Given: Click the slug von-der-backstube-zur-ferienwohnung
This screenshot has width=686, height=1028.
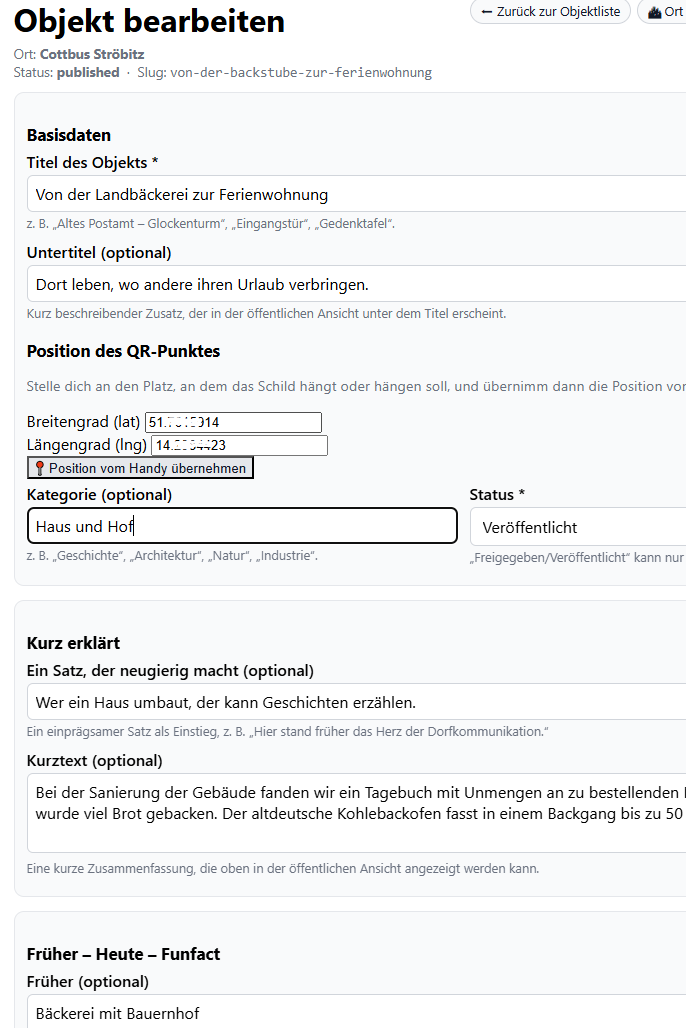Looking at the screenshot, I should (x=302, y=72).
